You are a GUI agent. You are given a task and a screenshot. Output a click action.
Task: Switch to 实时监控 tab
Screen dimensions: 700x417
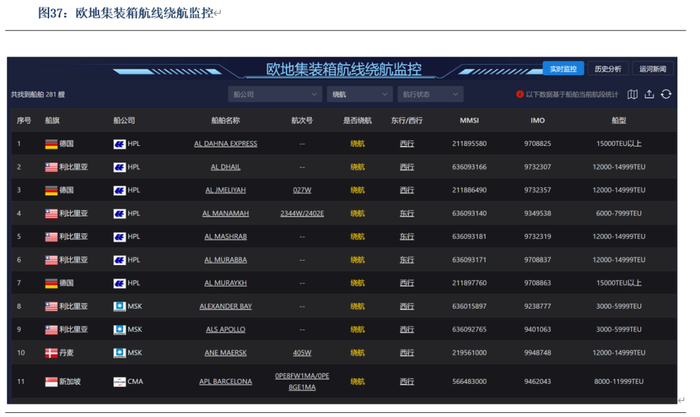tap(563, 69)
